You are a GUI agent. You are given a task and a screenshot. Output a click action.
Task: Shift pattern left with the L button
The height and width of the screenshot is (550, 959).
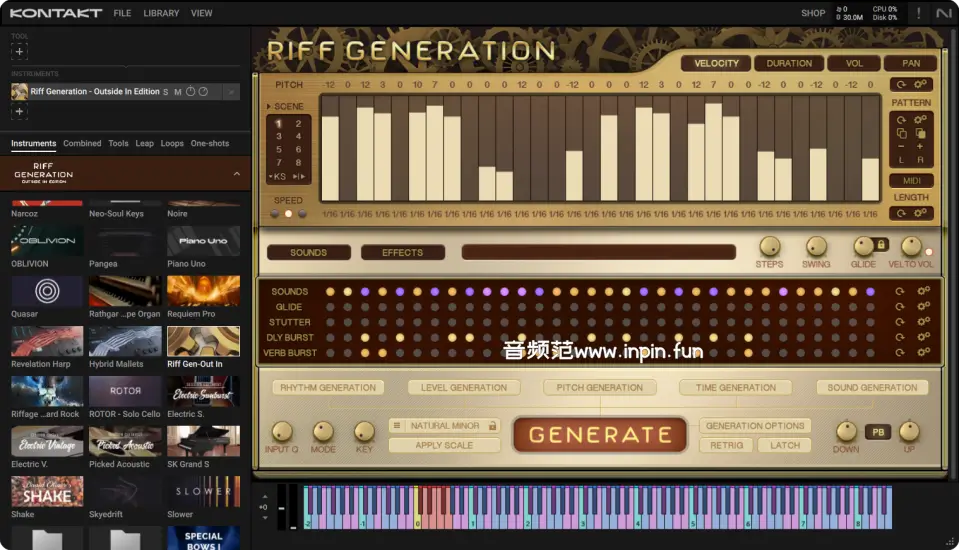[x=901, y=160]
